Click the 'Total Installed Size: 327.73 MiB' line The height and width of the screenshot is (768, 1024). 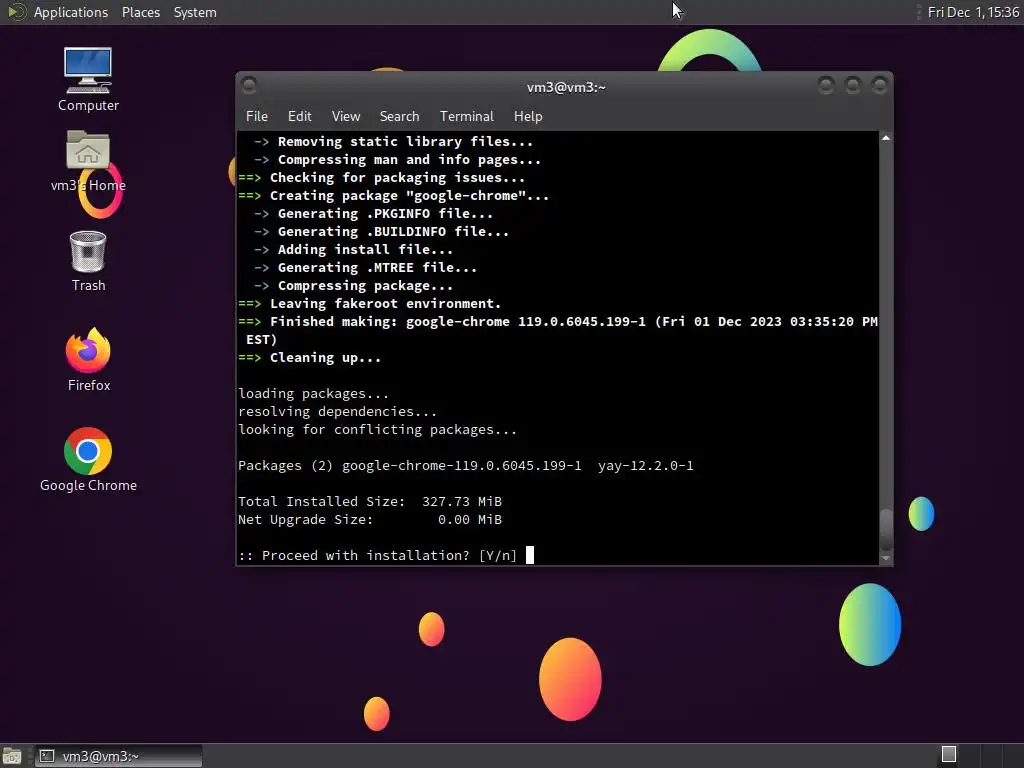370,502
